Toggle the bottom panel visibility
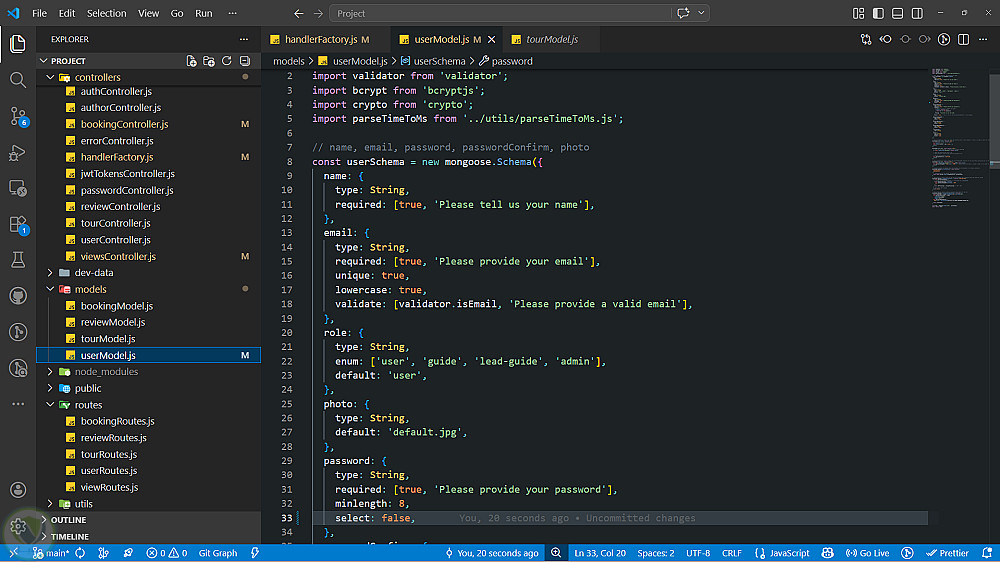1000x562 pixels. [x=895, y=13]
